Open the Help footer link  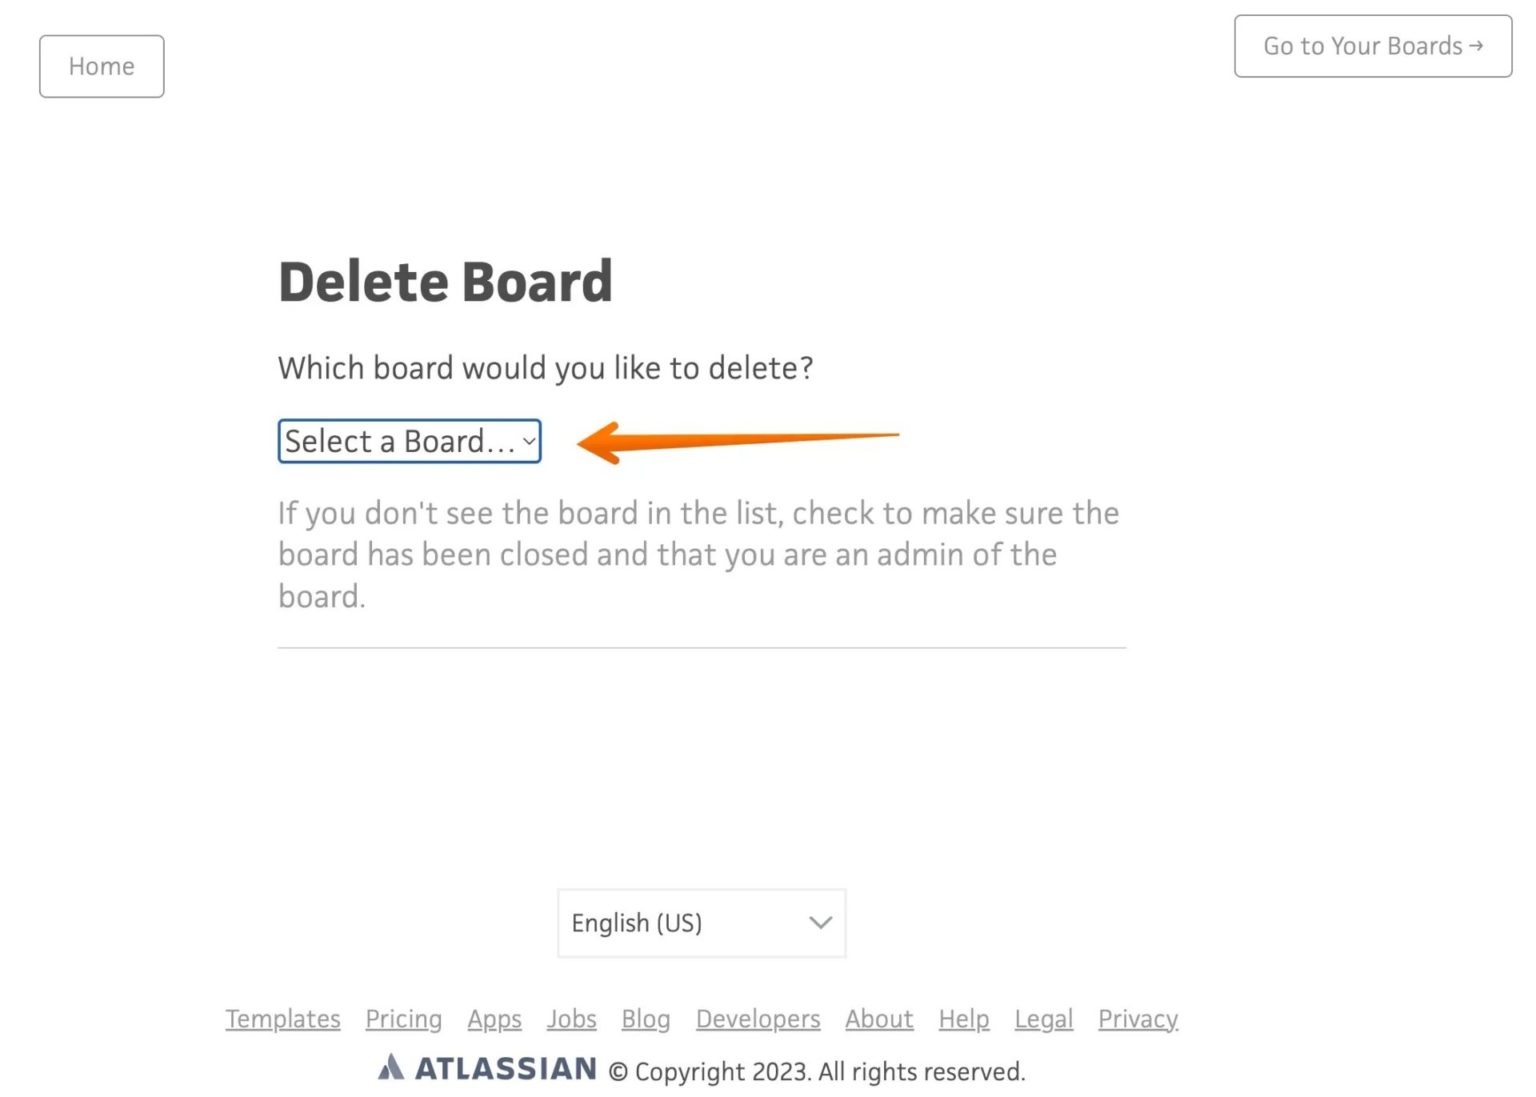point(963,1018)
